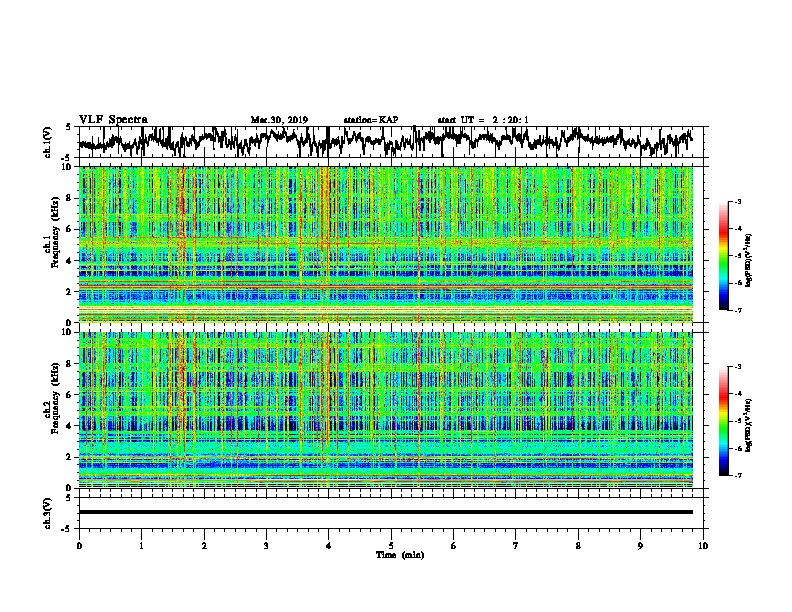Click time axis tick label "9"

coord(640,546)
